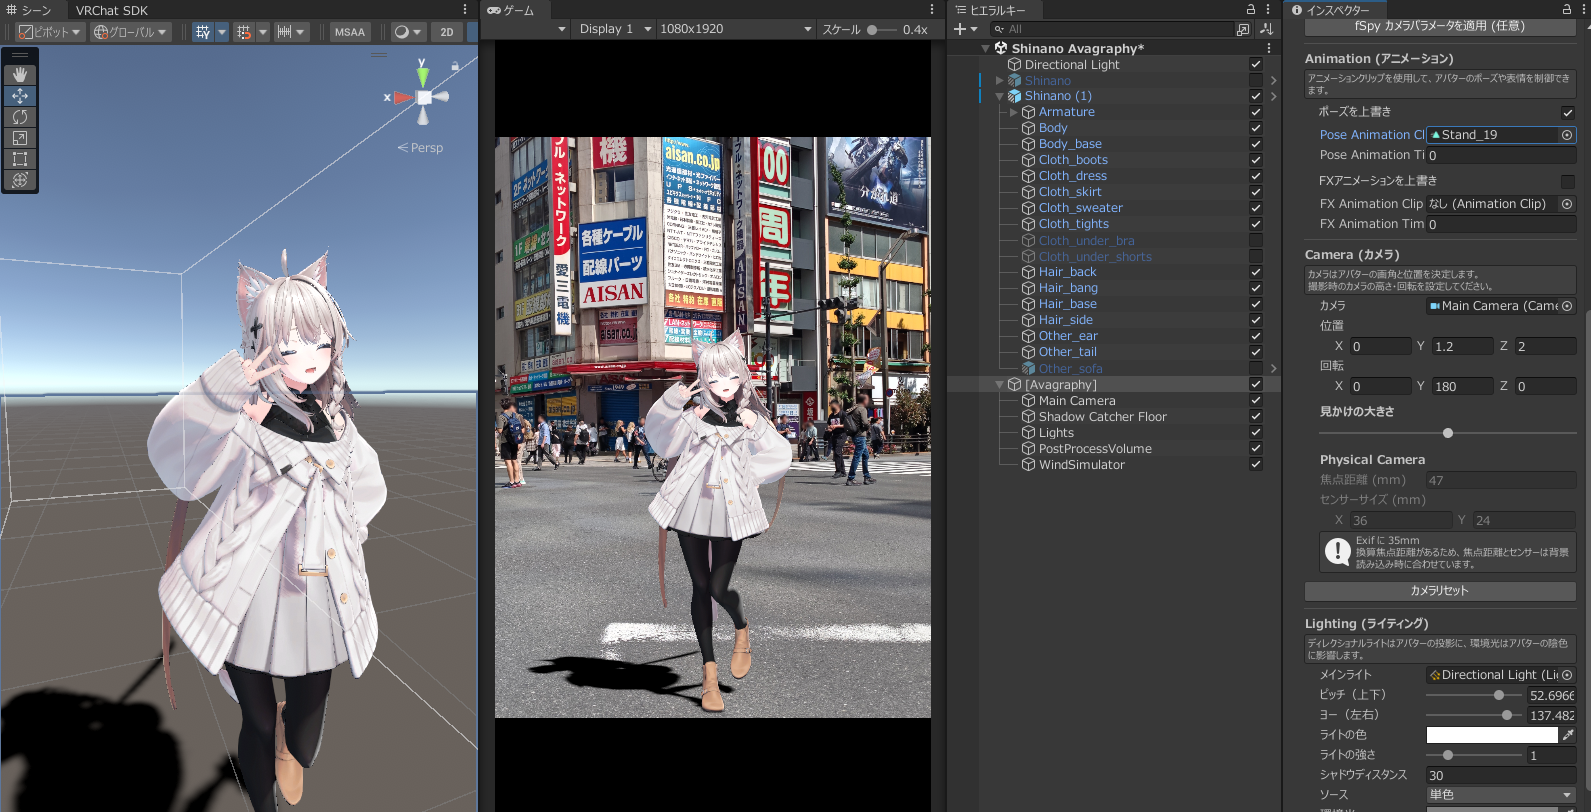
Task: Toggle Directional Light active checkbox in hierarchy
Action: pyautogui.click(x=1256, y=64)
